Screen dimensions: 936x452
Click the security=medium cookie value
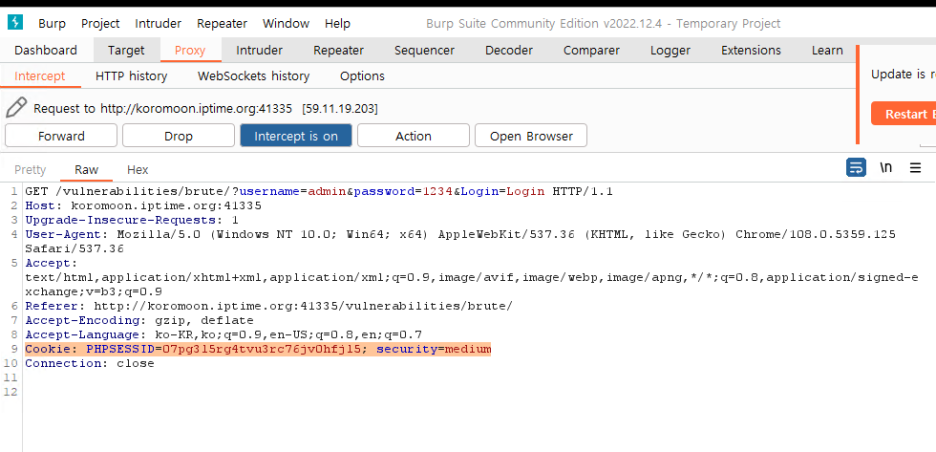pos(433,349)
